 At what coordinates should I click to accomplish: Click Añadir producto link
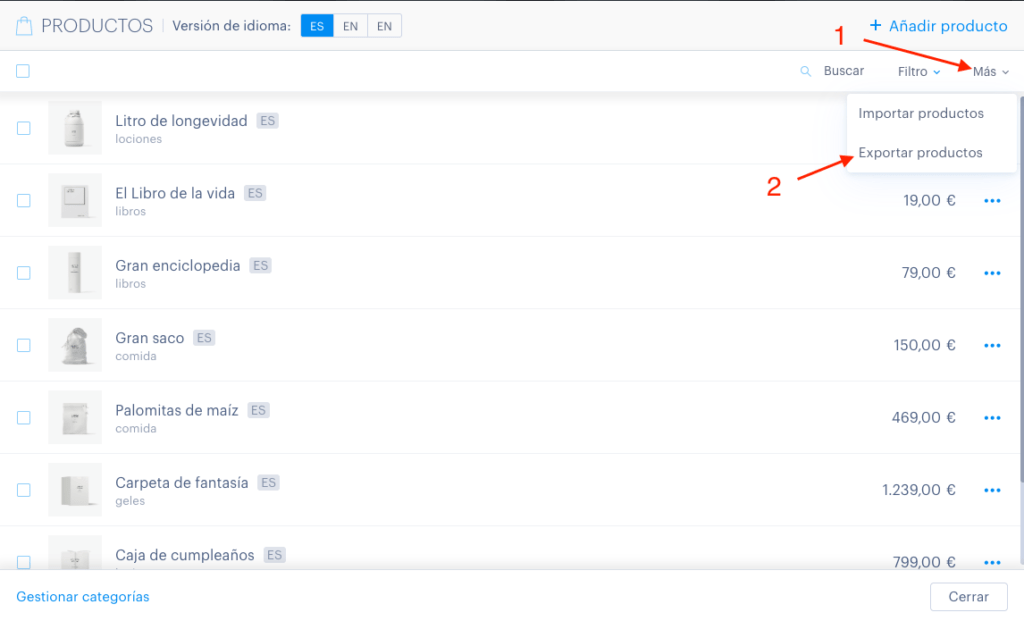(938, 26)
